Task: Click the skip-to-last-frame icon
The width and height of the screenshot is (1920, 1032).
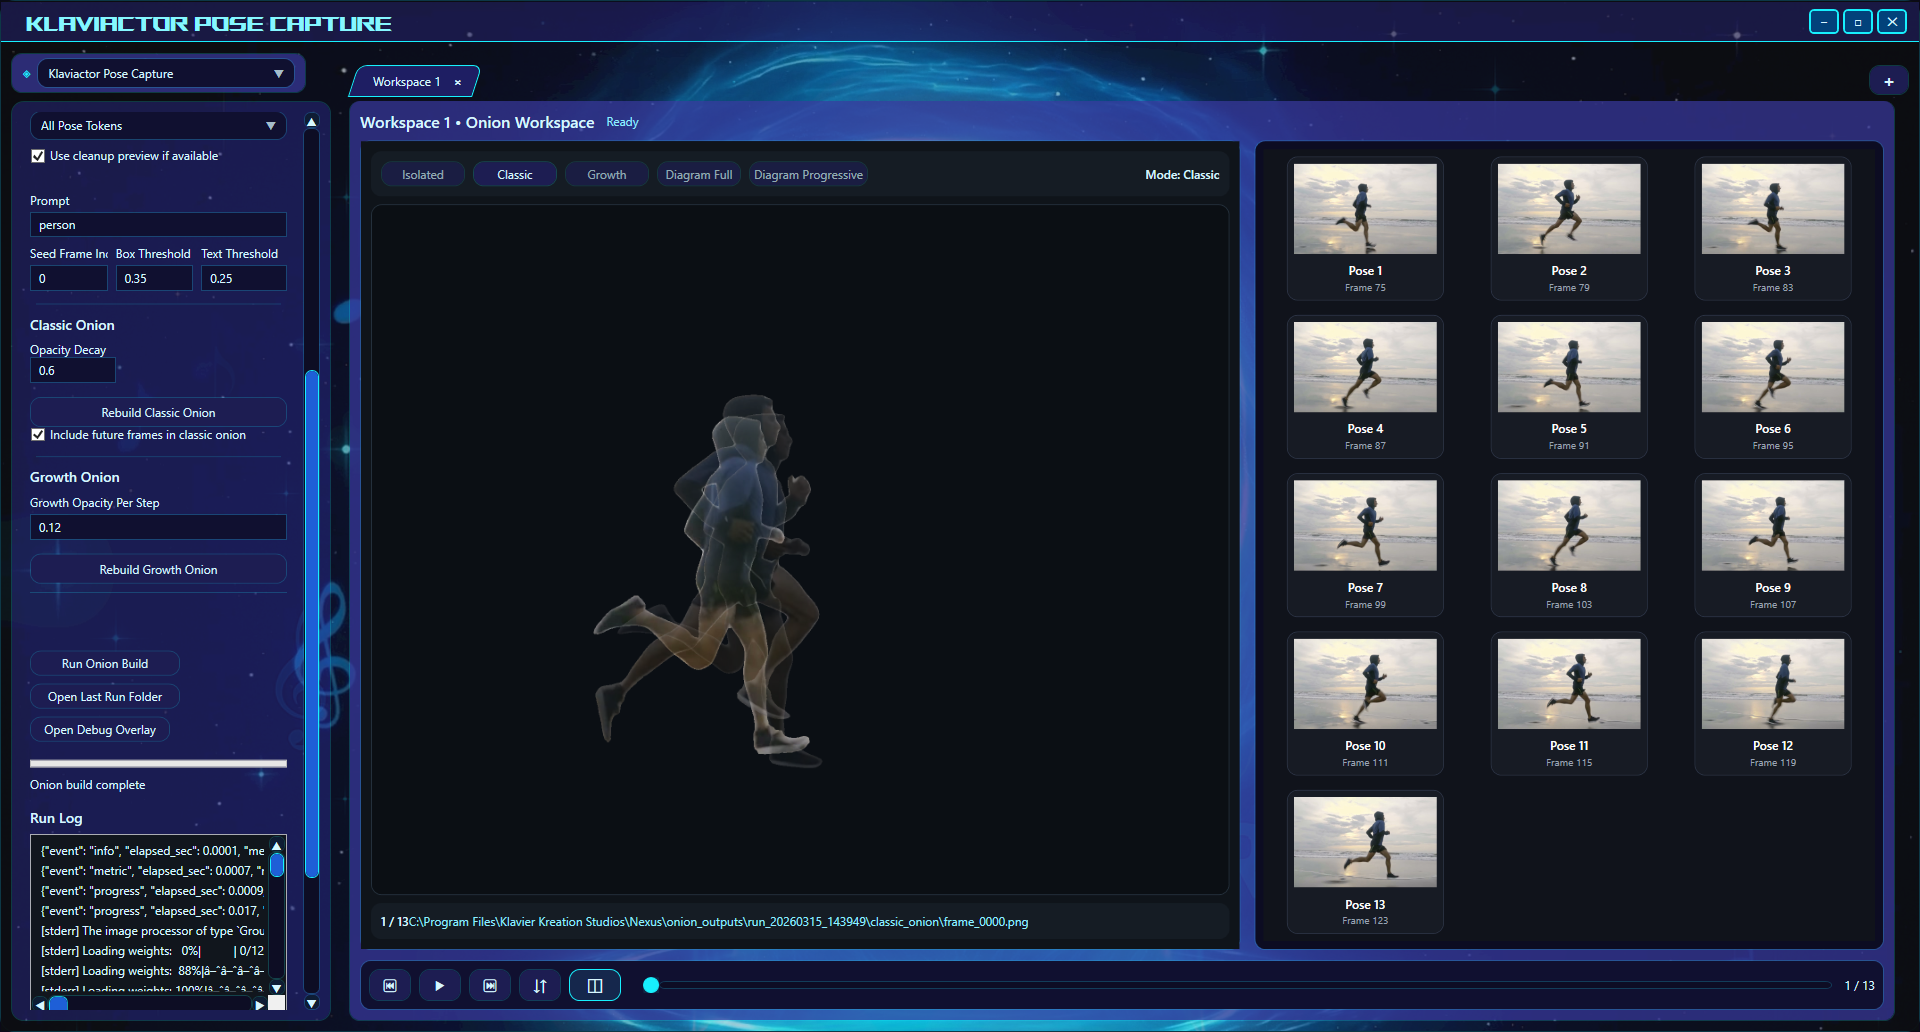Action: coord(490,986)
